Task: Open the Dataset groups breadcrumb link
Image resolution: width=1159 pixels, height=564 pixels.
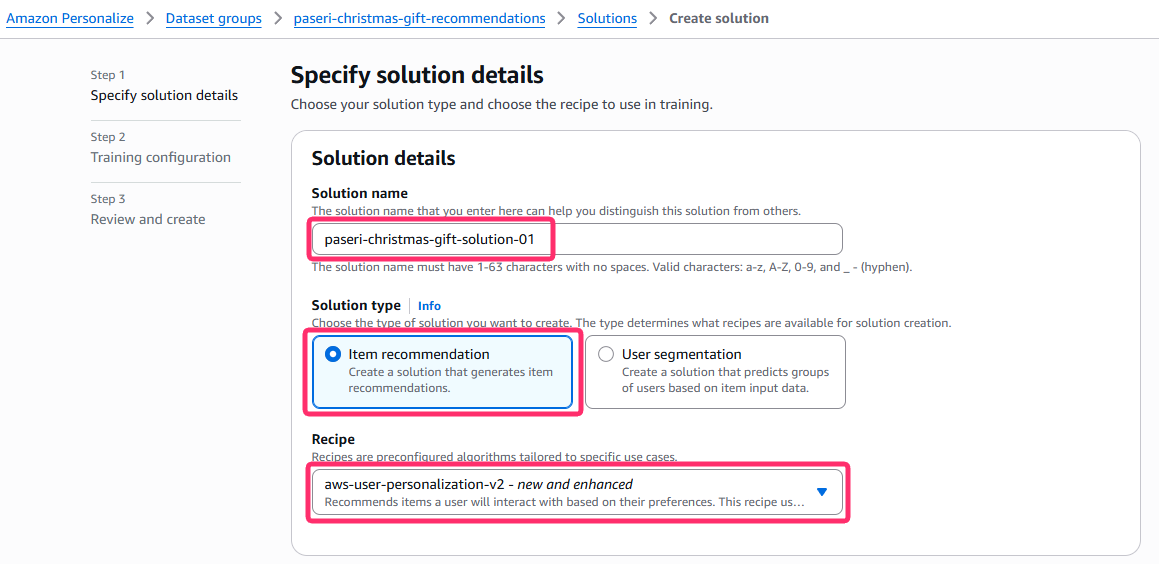Action: coord(213,19)
